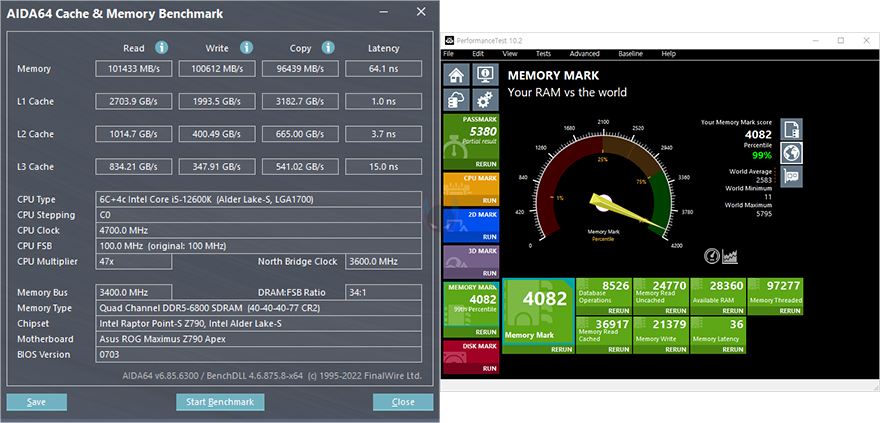Click the info icon beside Copy
The width and height of the screenshot is (880, 423).
click(328, 48)
